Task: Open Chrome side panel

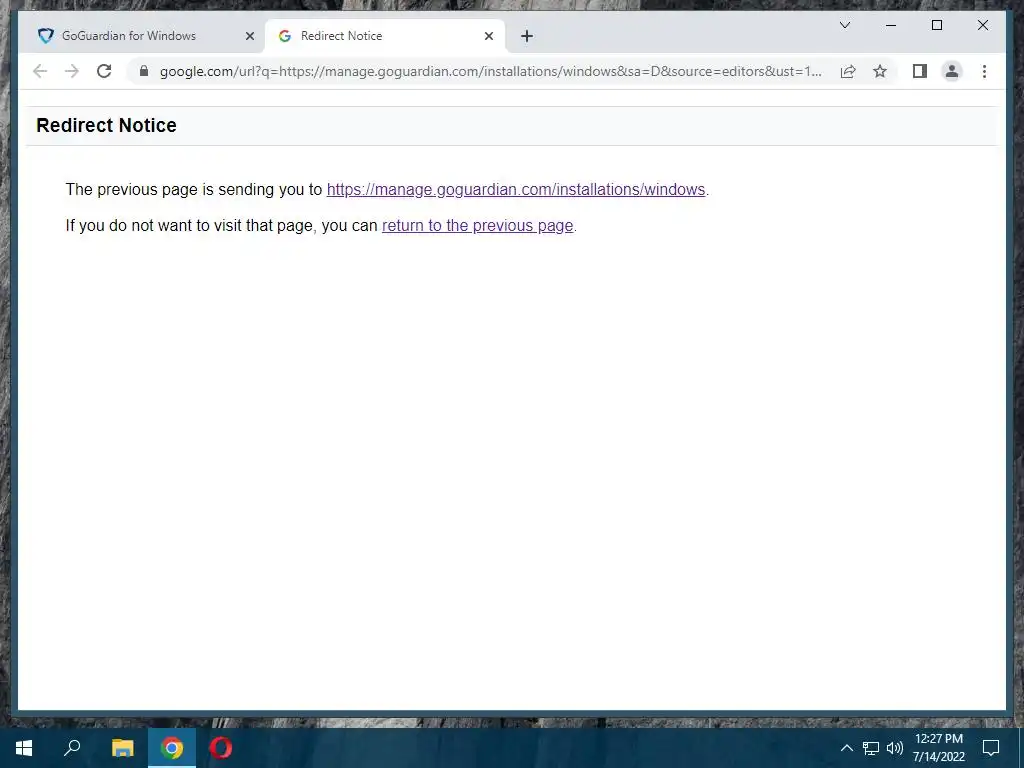Action: 920,71
